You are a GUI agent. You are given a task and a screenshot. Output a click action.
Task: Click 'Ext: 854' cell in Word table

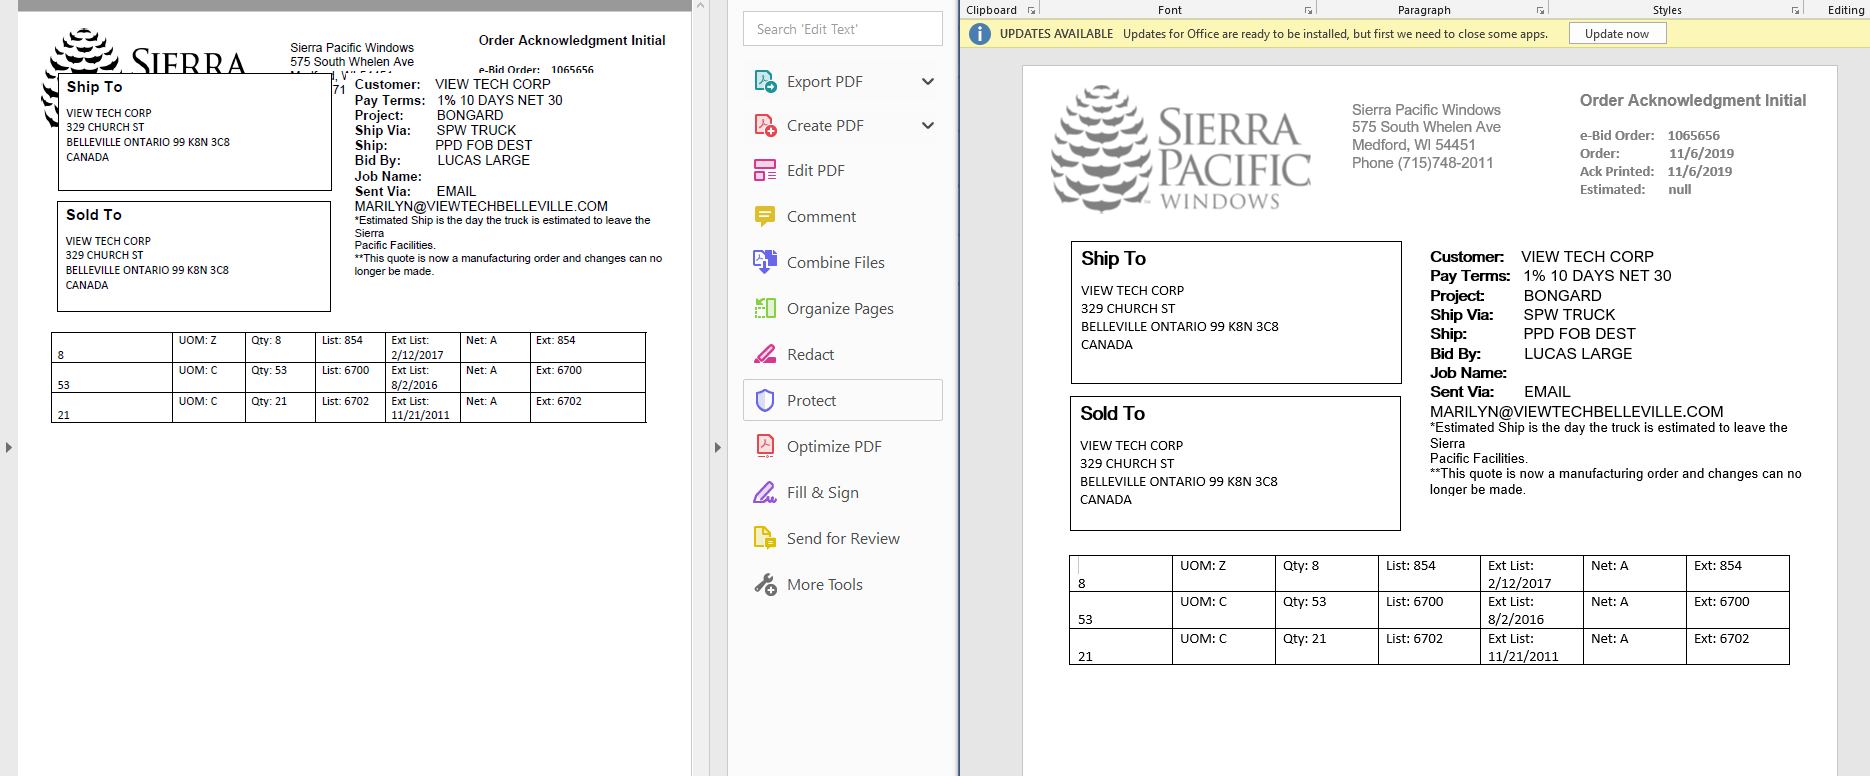(x=1718, y=566)
